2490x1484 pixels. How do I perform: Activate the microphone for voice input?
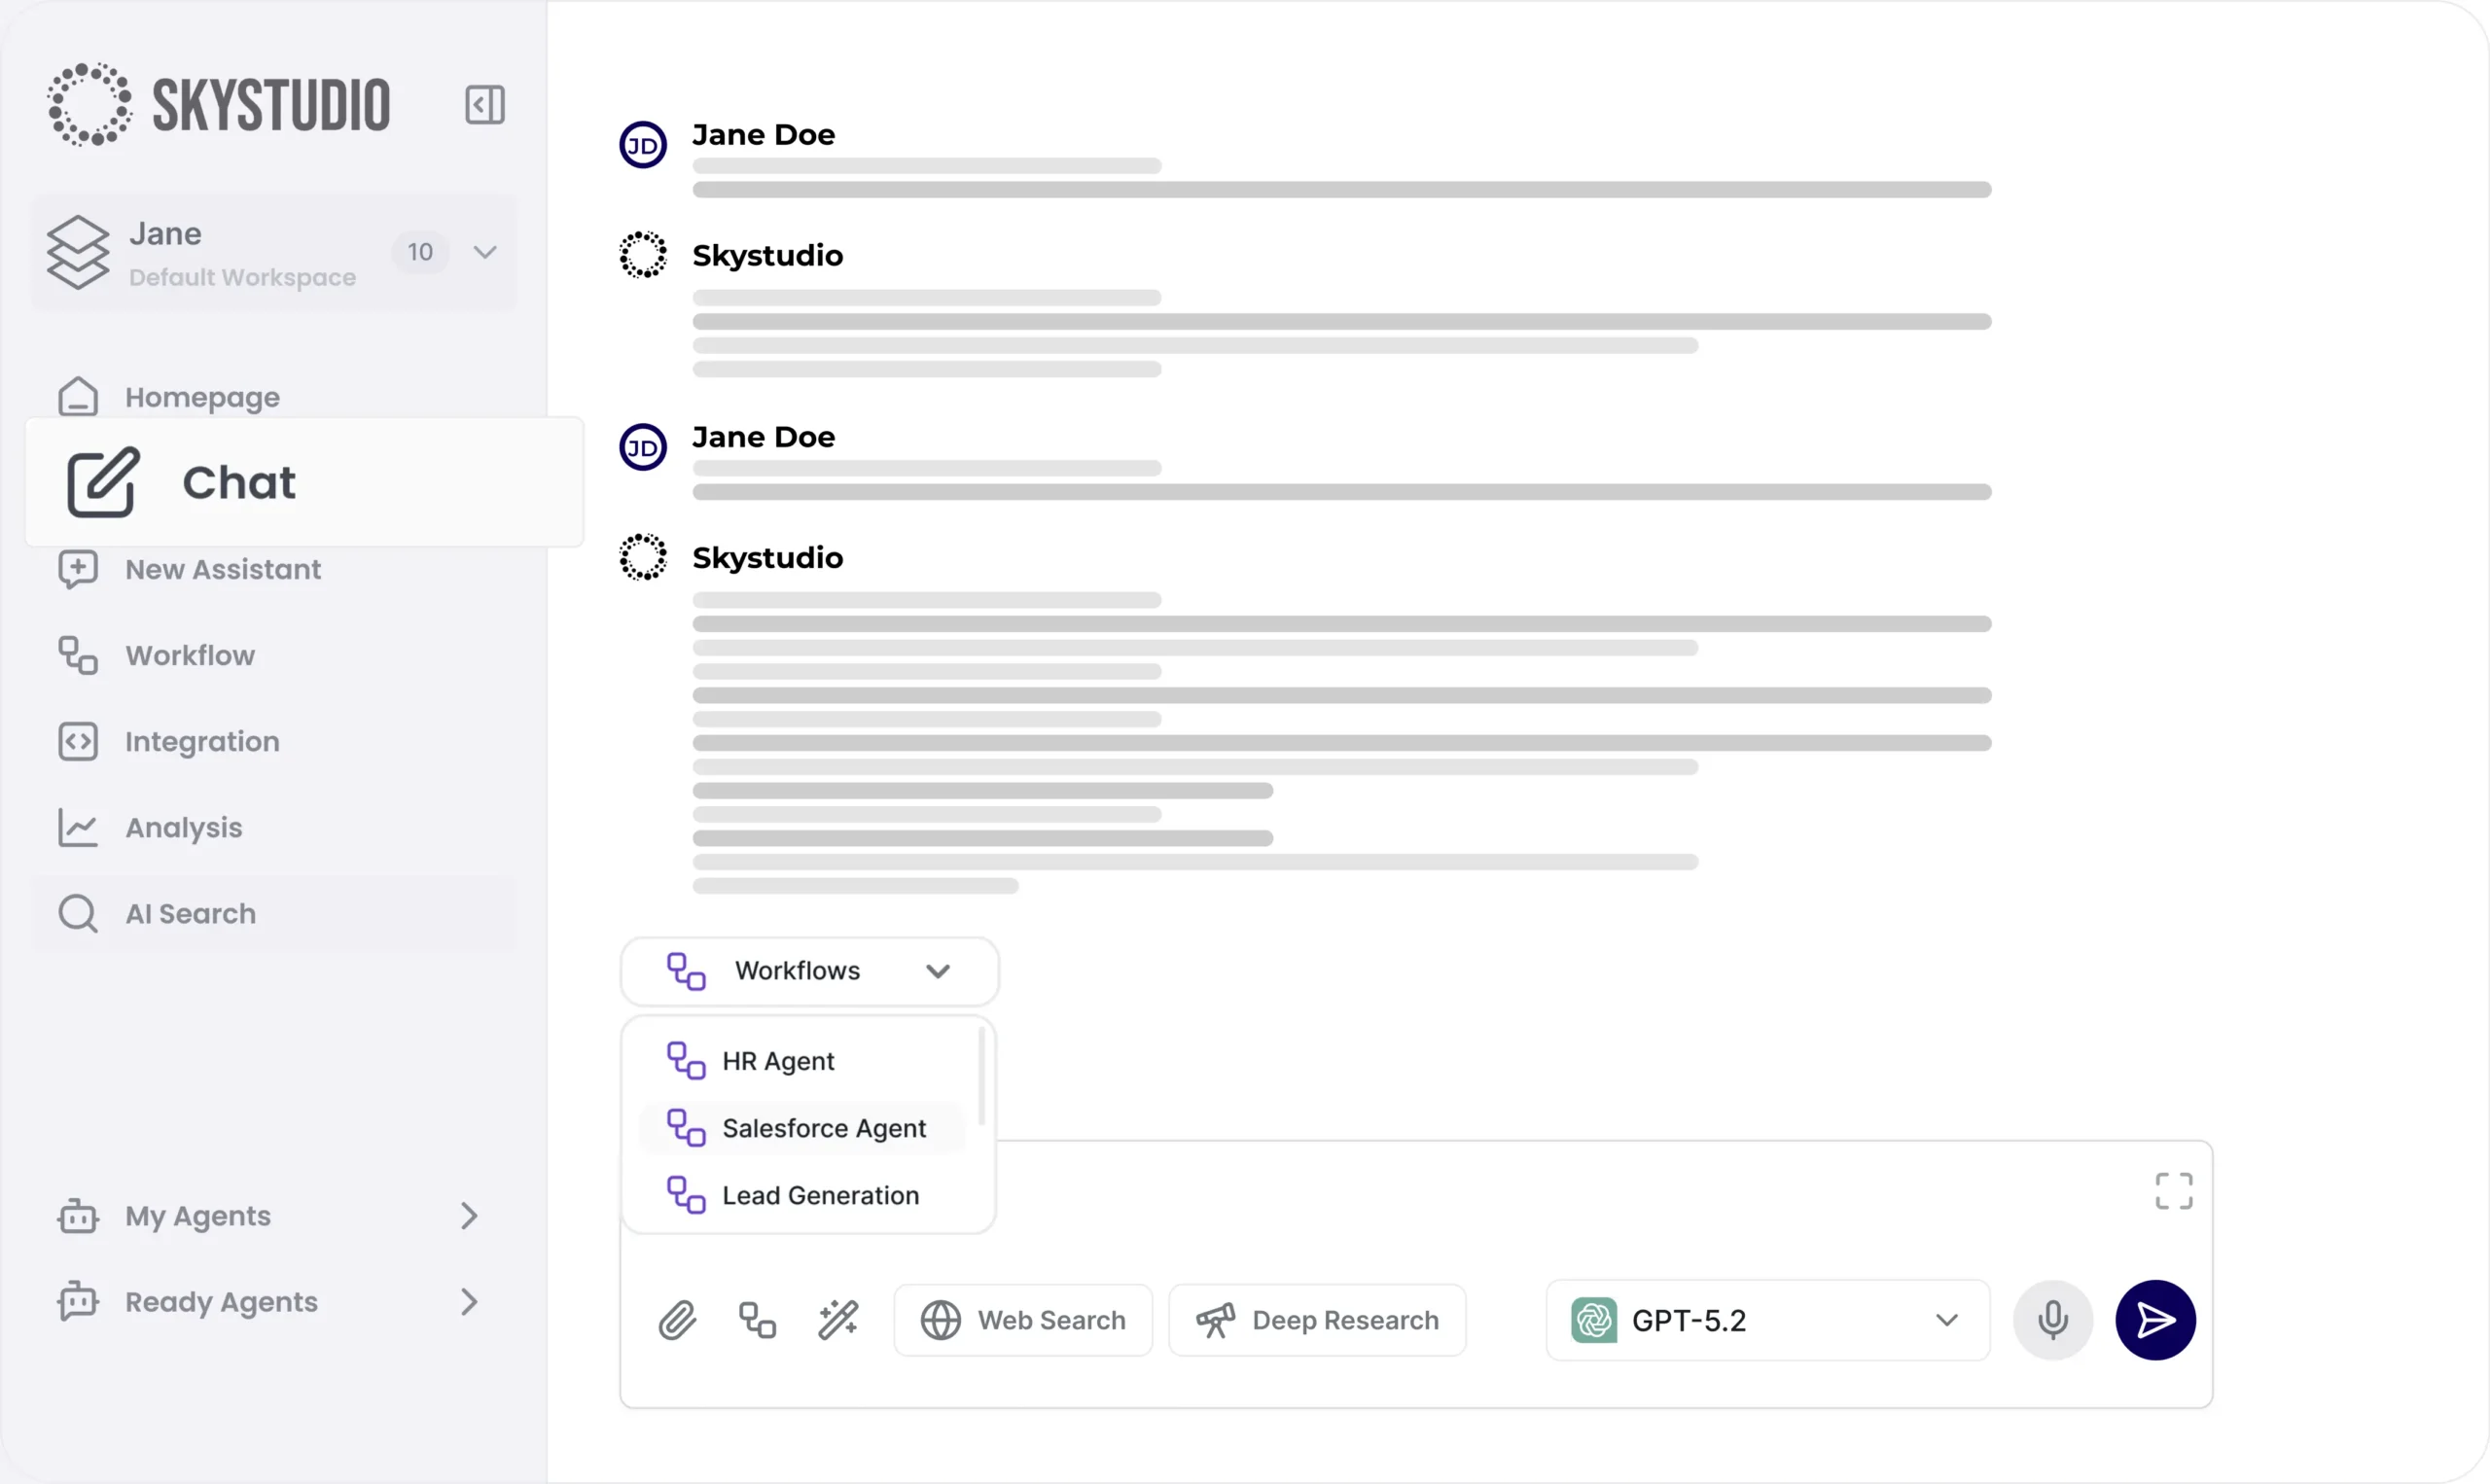pos(2053,1320)
